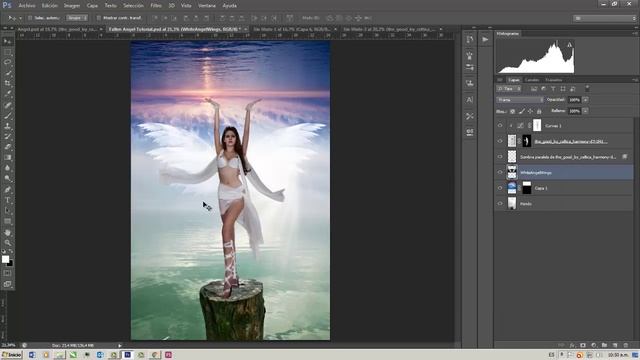Select the Horizontal Type tool
Image resolution: width=640 pixels, height=360 pixels.
[x=7, y=200]
